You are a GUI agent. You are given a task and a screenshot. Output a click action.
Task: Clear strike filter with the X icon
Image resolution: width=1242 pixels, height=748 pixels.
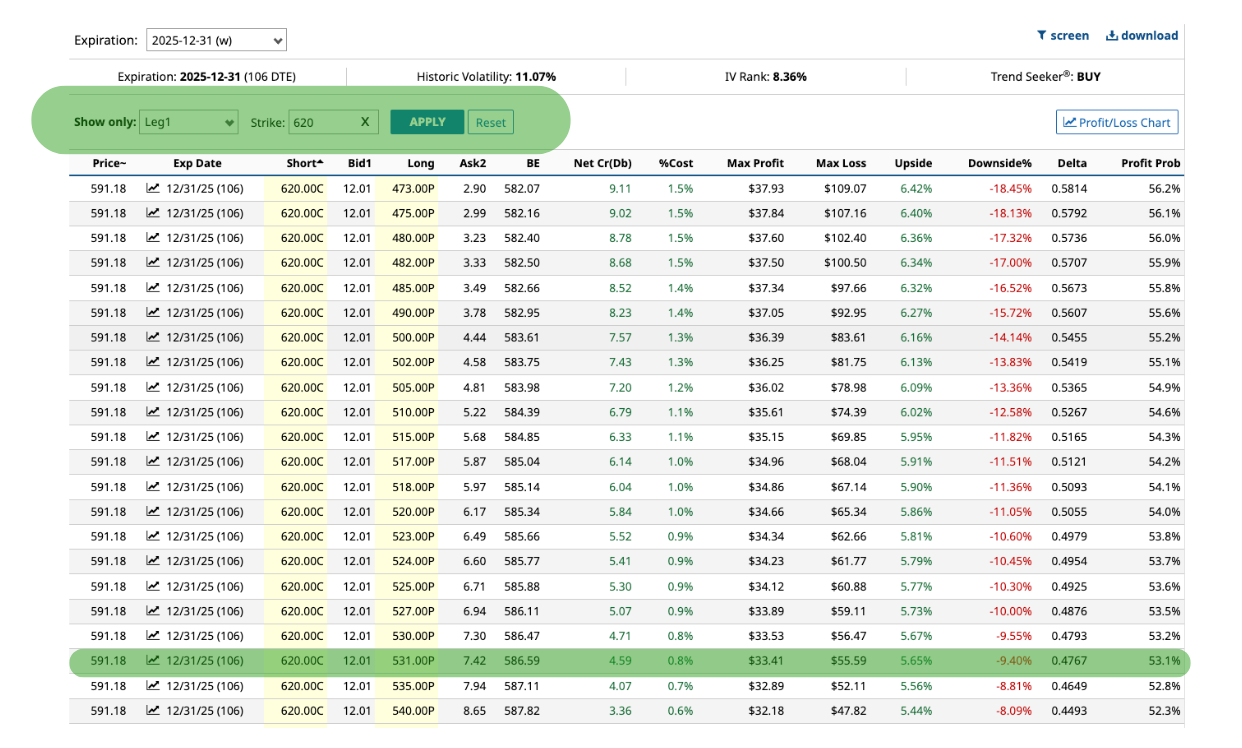click(x=365, y=122)
